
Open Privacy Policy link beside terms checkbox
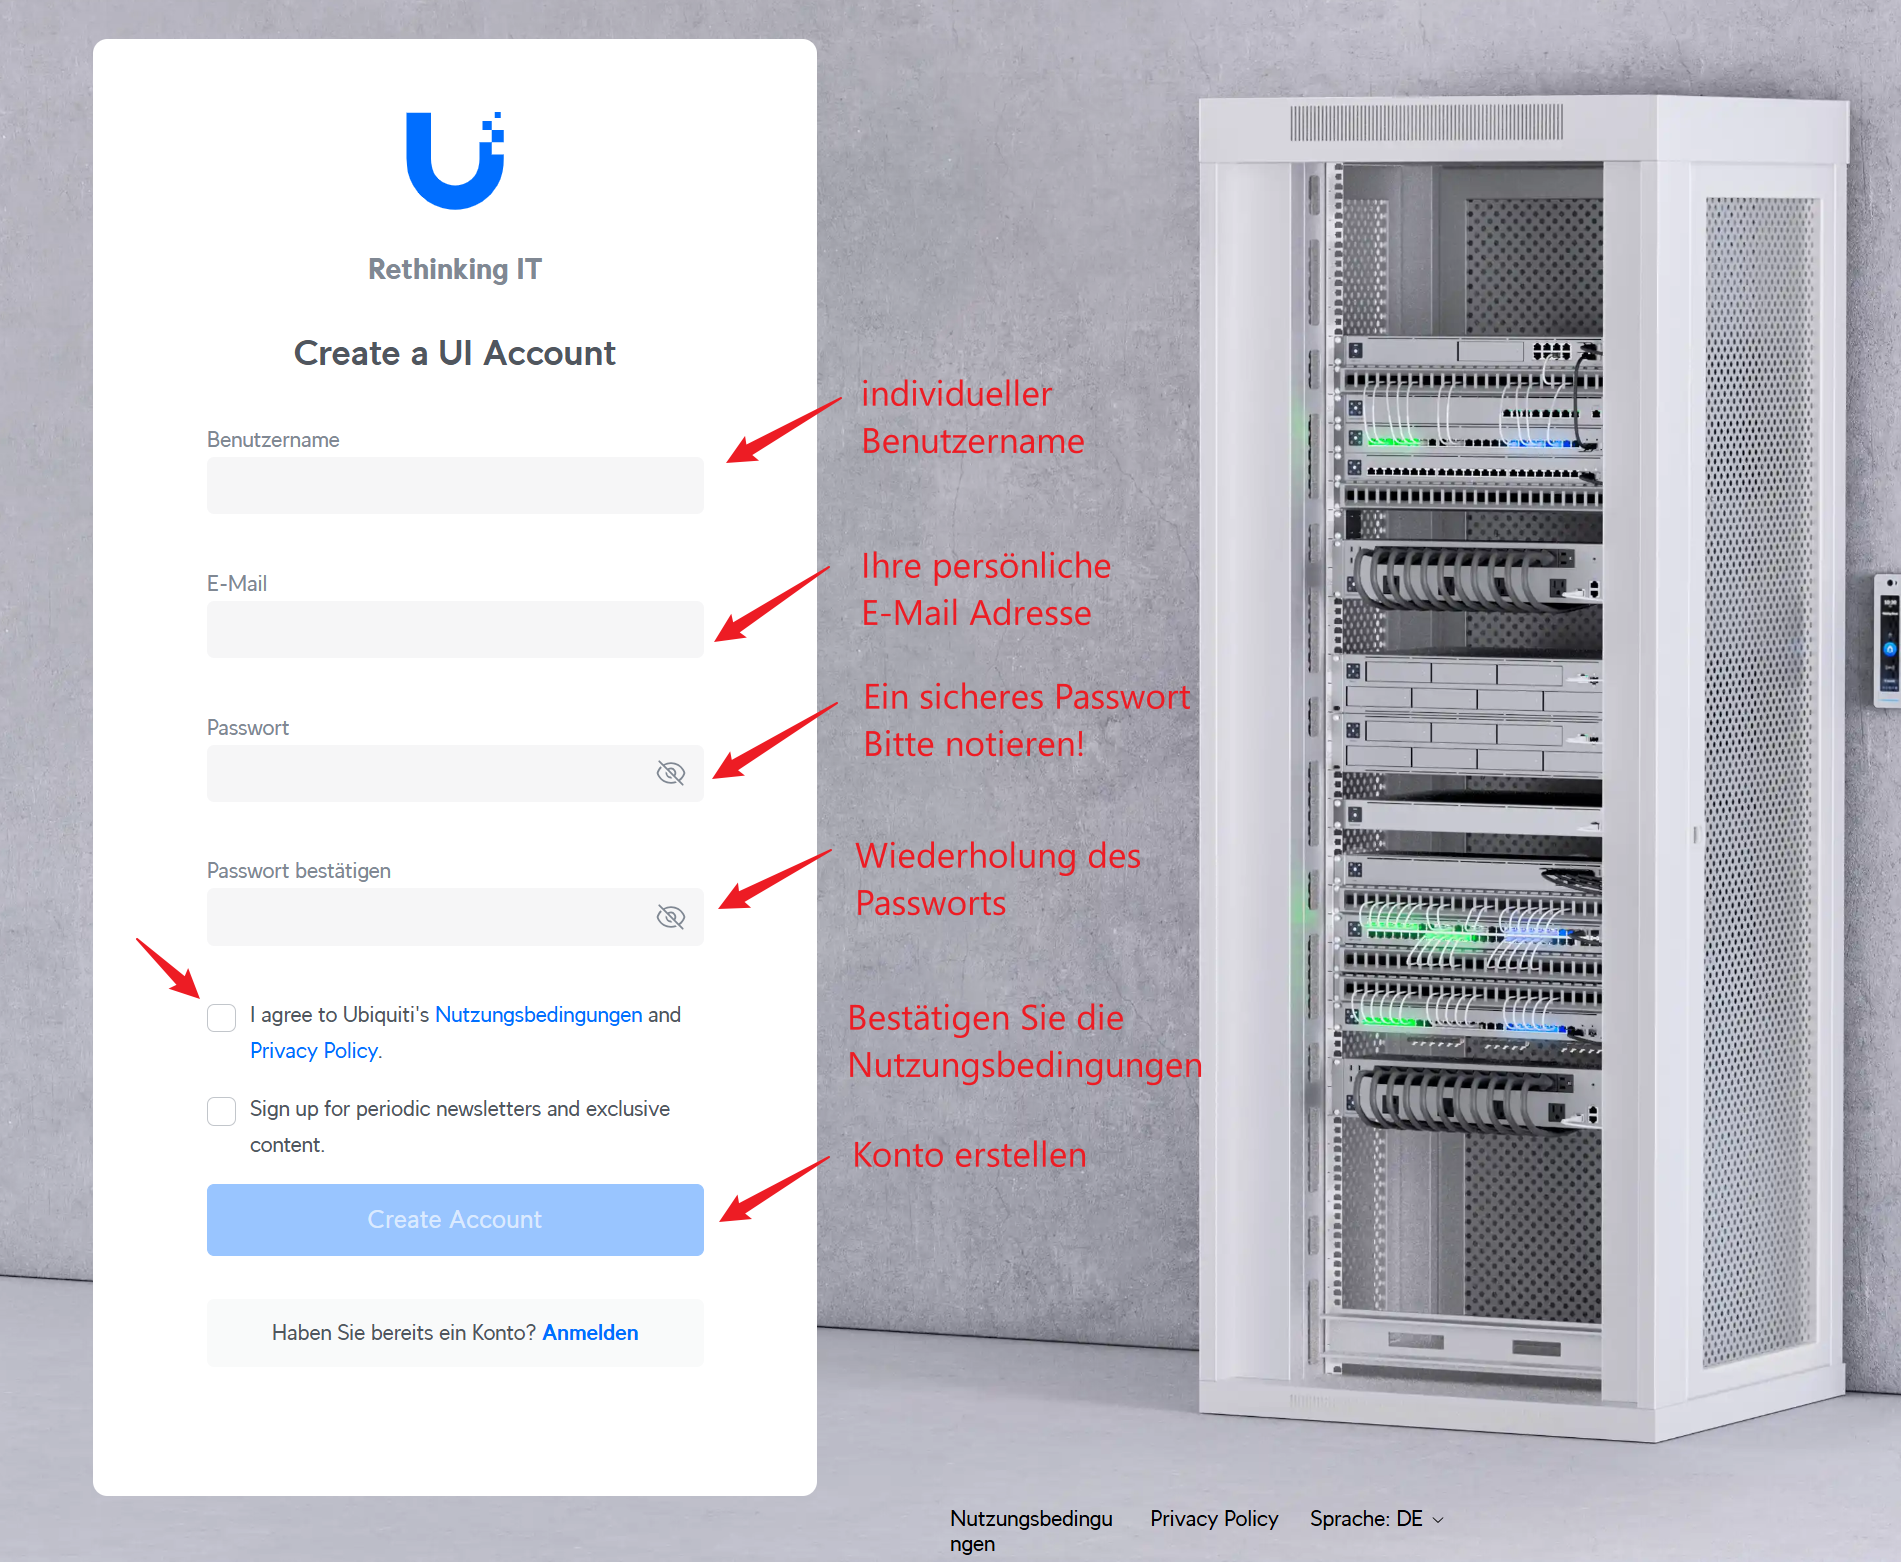(313, 1051)
